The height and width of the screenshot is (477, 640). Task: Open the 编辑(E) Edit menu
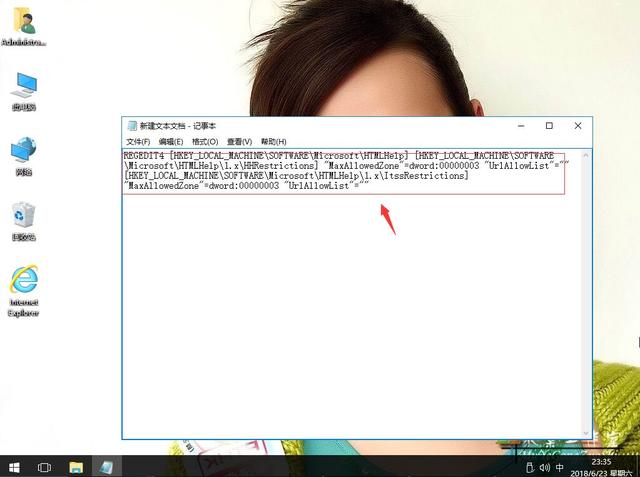171,142
